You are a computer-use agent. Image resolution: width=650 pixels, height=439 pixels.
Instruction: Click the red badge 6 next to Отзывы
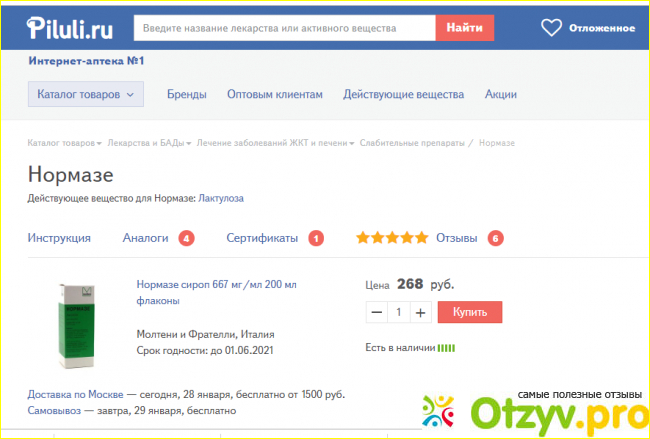click(495, 238)
